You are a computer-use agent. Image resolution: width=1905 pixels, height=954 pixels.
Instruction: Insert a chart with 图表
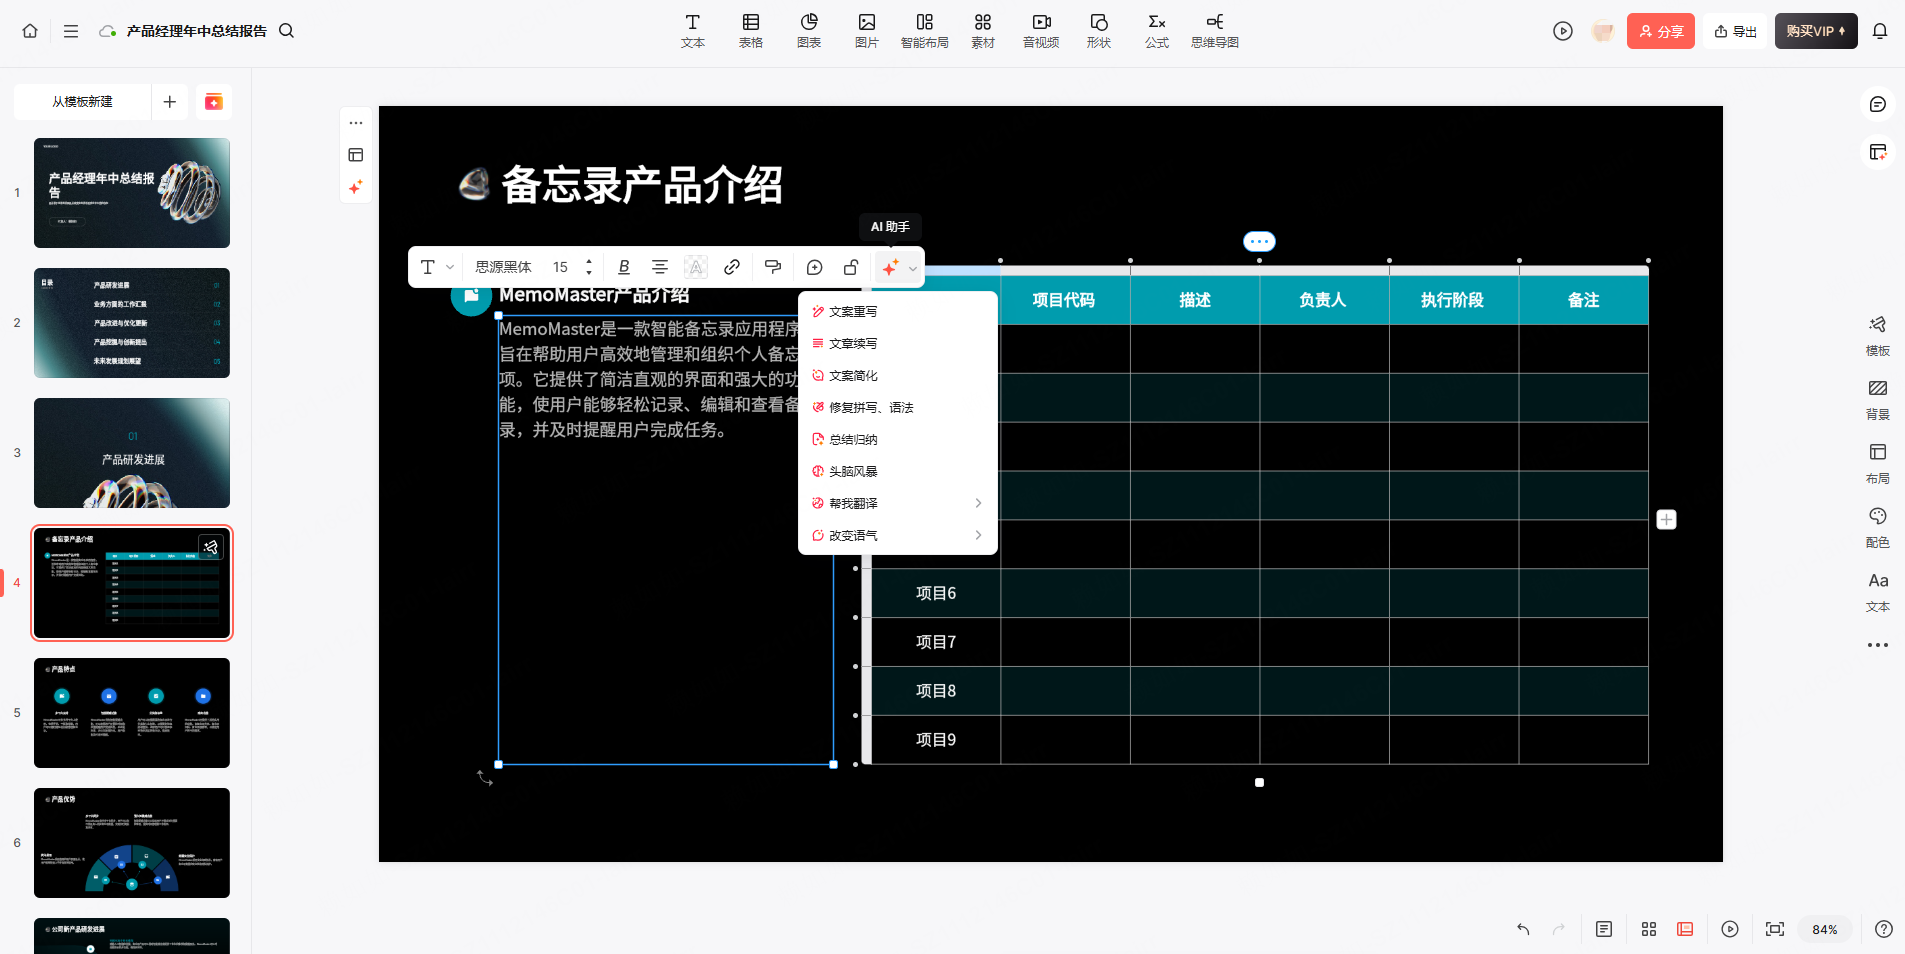pyautogui.click(x=809, y=31)
